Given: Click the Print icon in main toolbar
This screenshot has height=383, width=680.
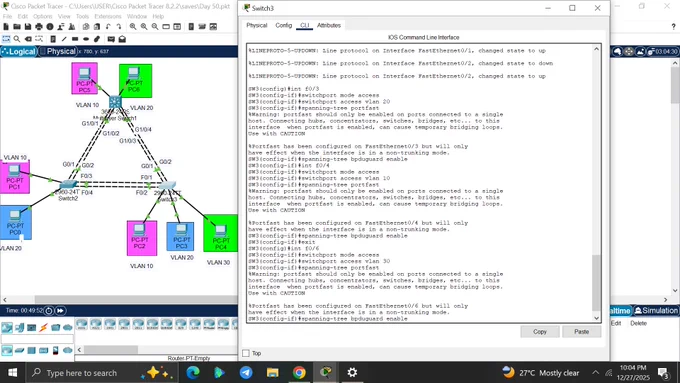Looking at the screenshot, I should (x=39, y=27).
